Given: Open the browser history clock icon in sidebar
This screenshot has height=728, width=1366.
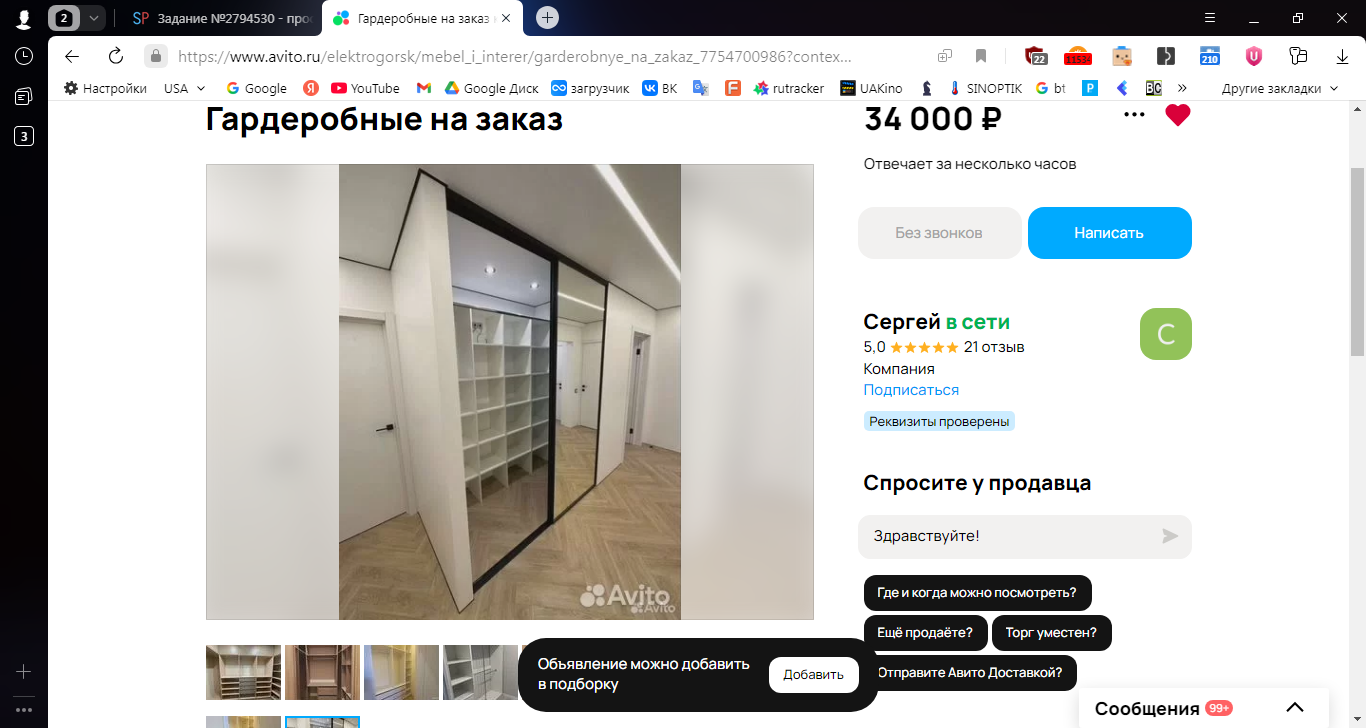Looking at the screenshot, I should pos(24,56).
